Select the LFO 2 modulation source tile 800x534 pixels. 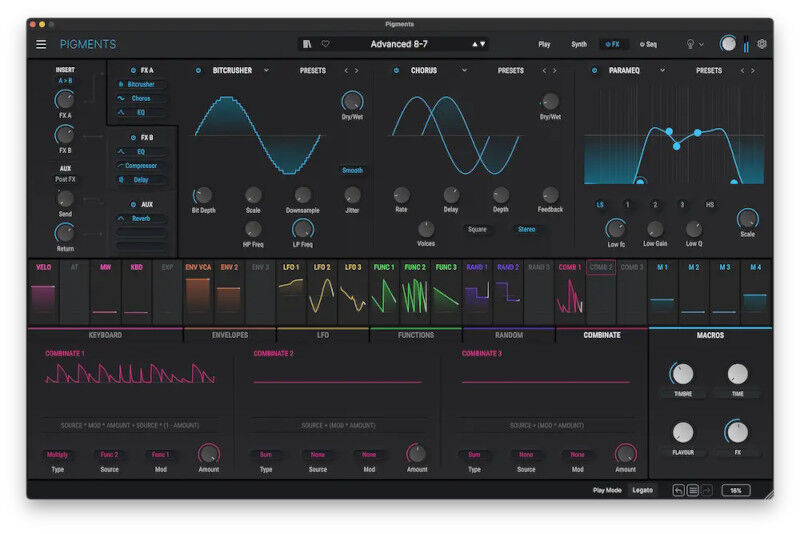pos(321,291)
